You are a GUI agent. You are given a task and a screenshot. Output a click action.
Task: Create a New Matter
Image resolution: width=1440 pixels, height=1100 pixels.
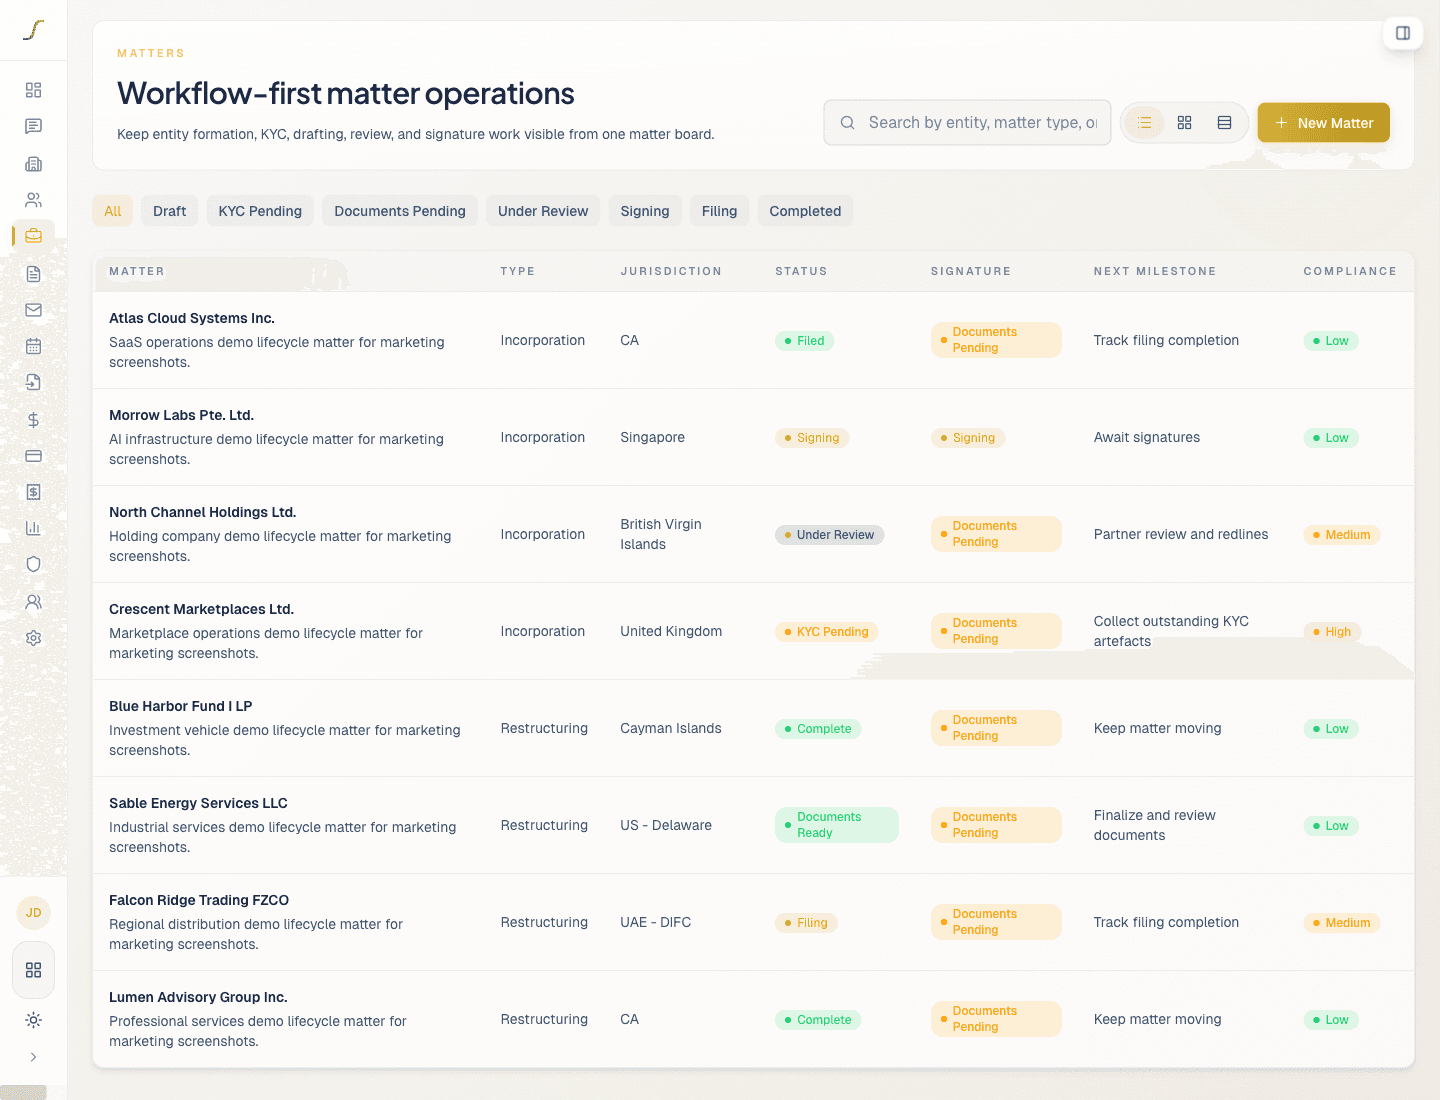point(1323,122)
